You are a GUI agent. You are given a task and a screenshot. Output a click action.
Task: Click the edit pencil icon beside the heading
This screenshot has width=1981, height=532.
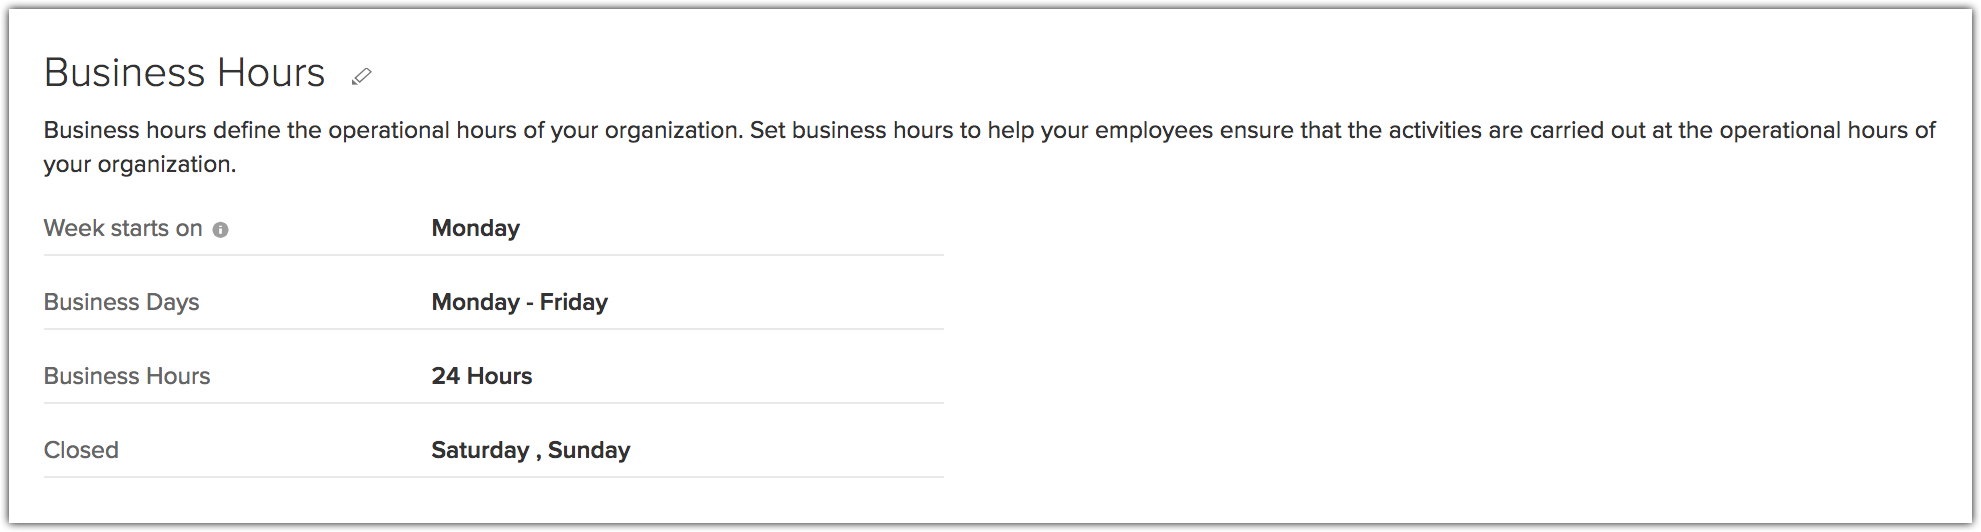click(362, 76)
